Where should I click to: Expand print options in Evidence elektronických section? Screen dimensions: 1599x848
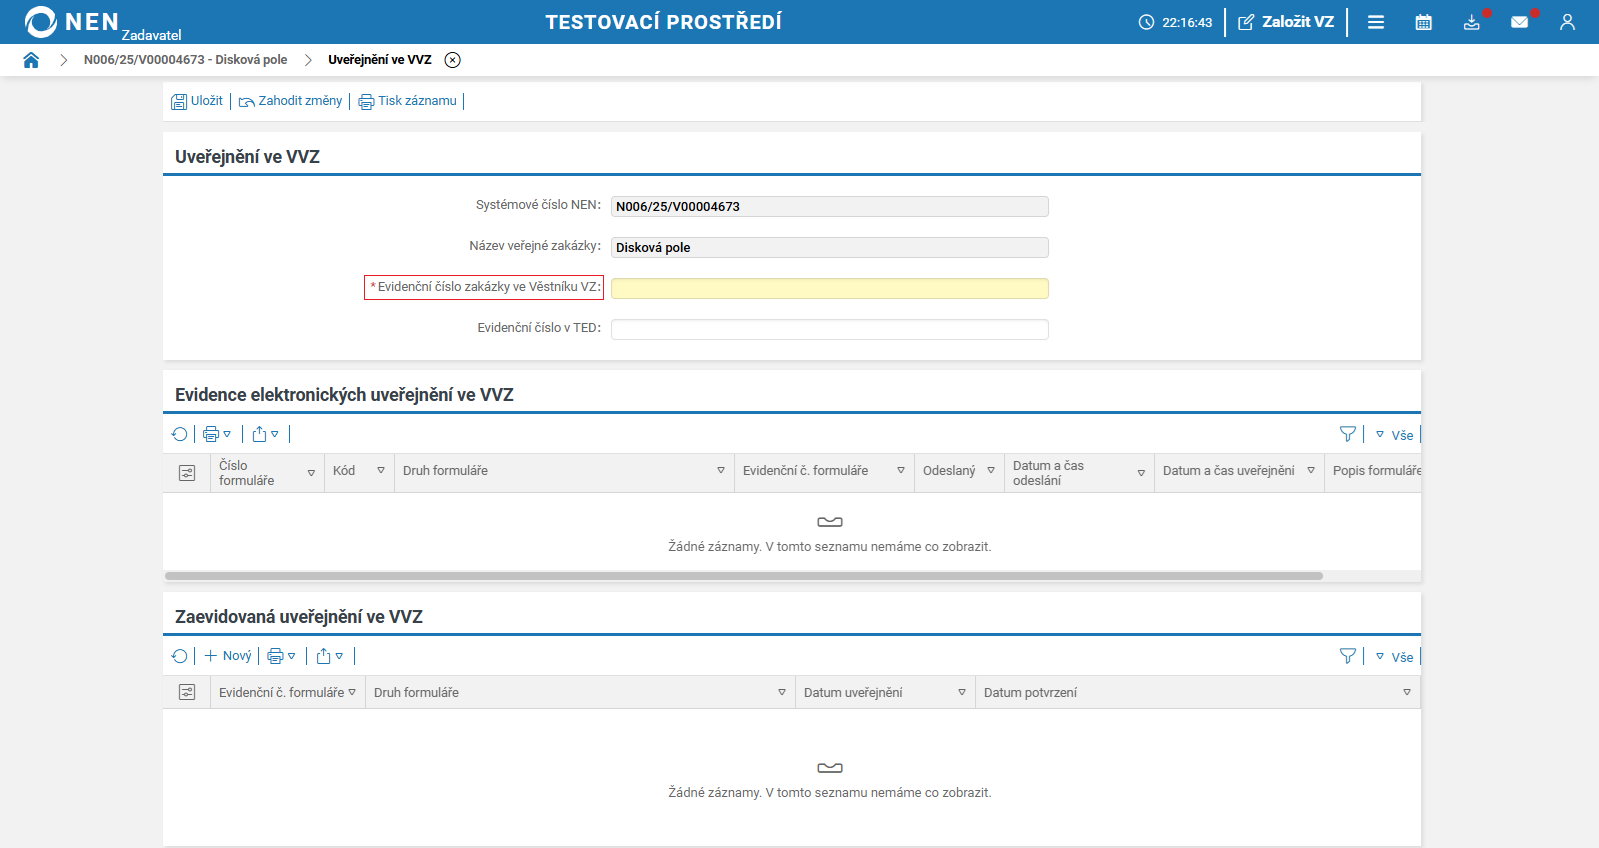pyautogui.click(x=217, y=434)
